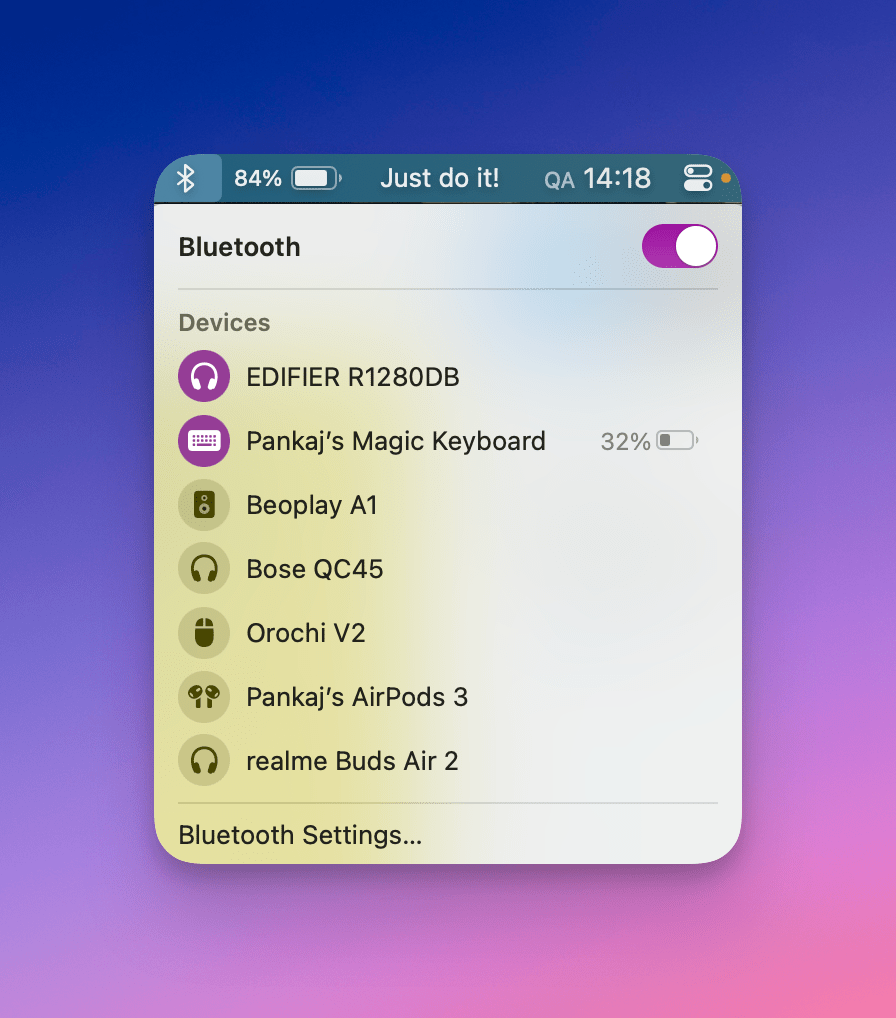The width and height of the screenshot is (896, 1018).
Task: Click the QA input source indicator
Action: tap(559, 180)
